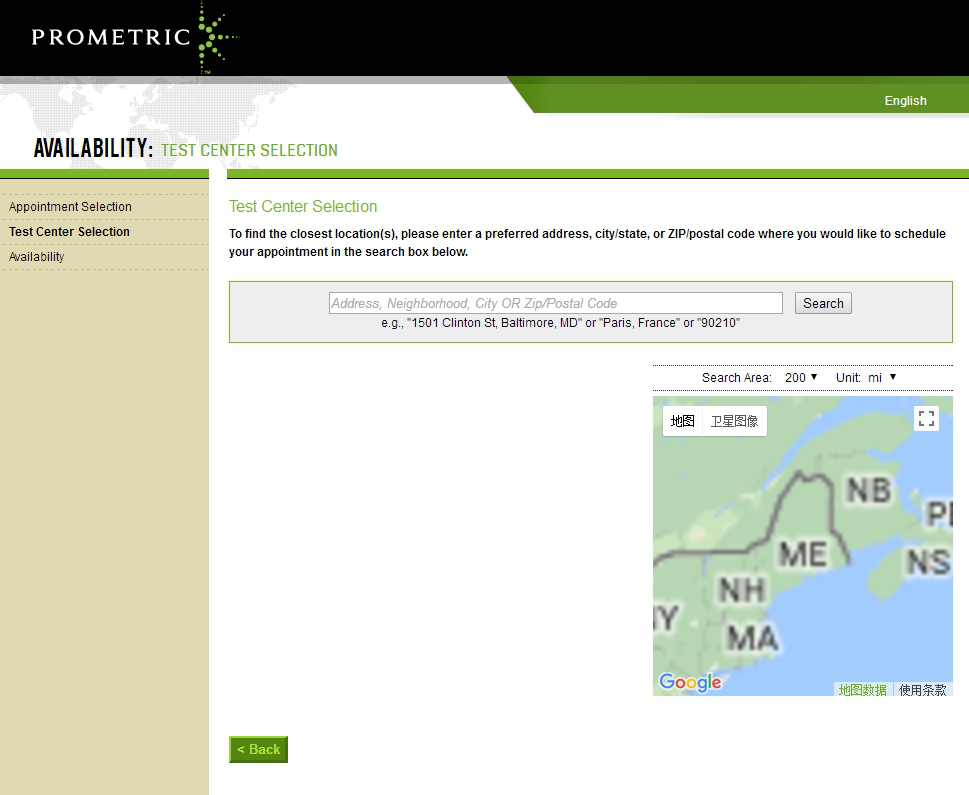Open Availability in the left sidebar

tap(37, 257)
